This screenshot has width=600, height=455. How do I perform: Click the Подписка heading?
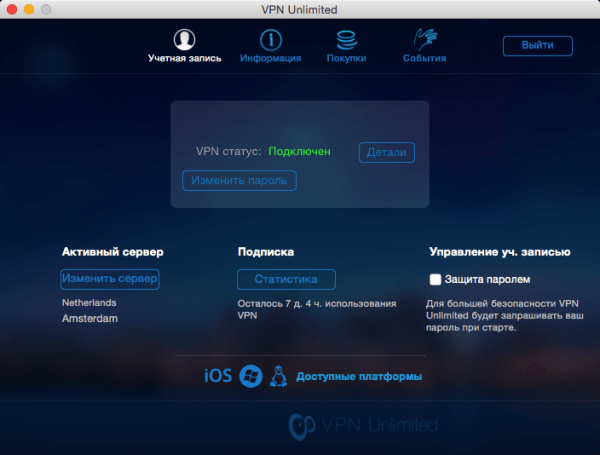pos(266,252)
